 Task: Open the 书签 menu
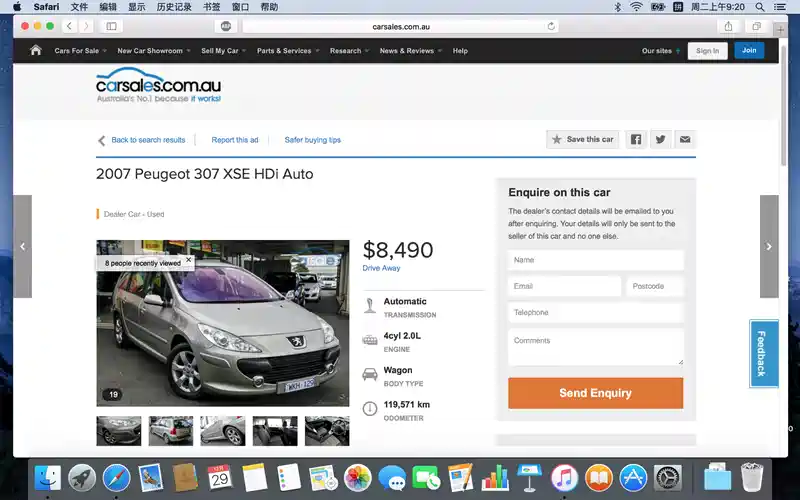(212, 7)
